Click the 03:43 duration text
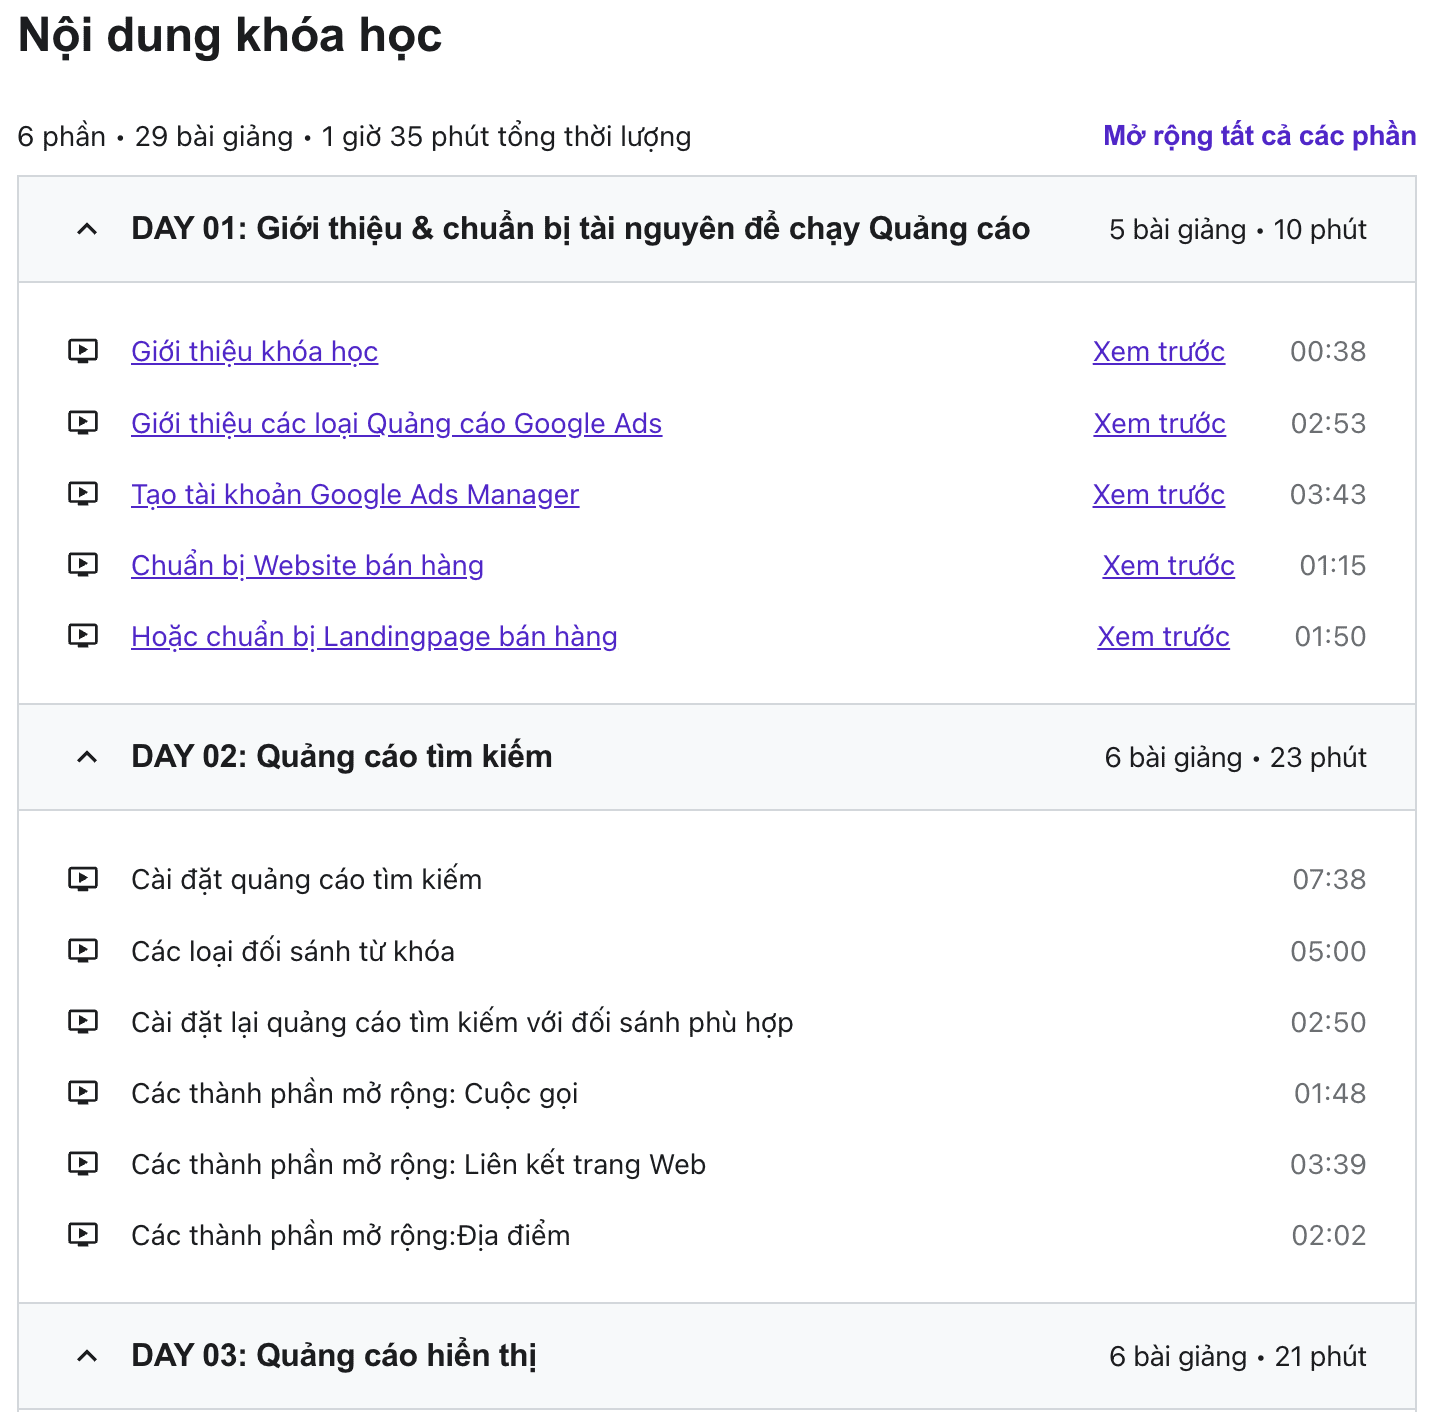Screen dimensions: 1432x1412 tap(1328, 495)
